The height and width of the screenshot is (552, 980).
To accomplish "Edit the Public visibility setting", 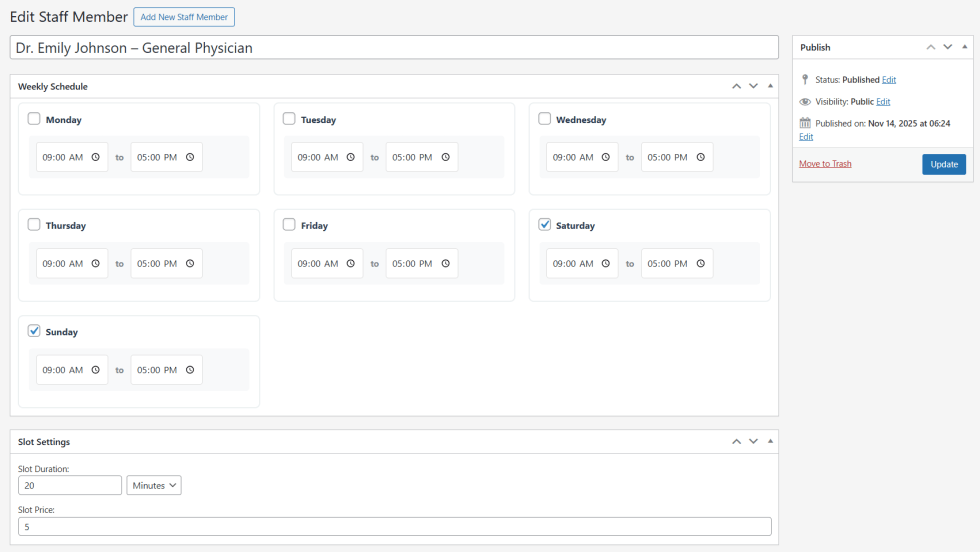I will click(883, 102).
